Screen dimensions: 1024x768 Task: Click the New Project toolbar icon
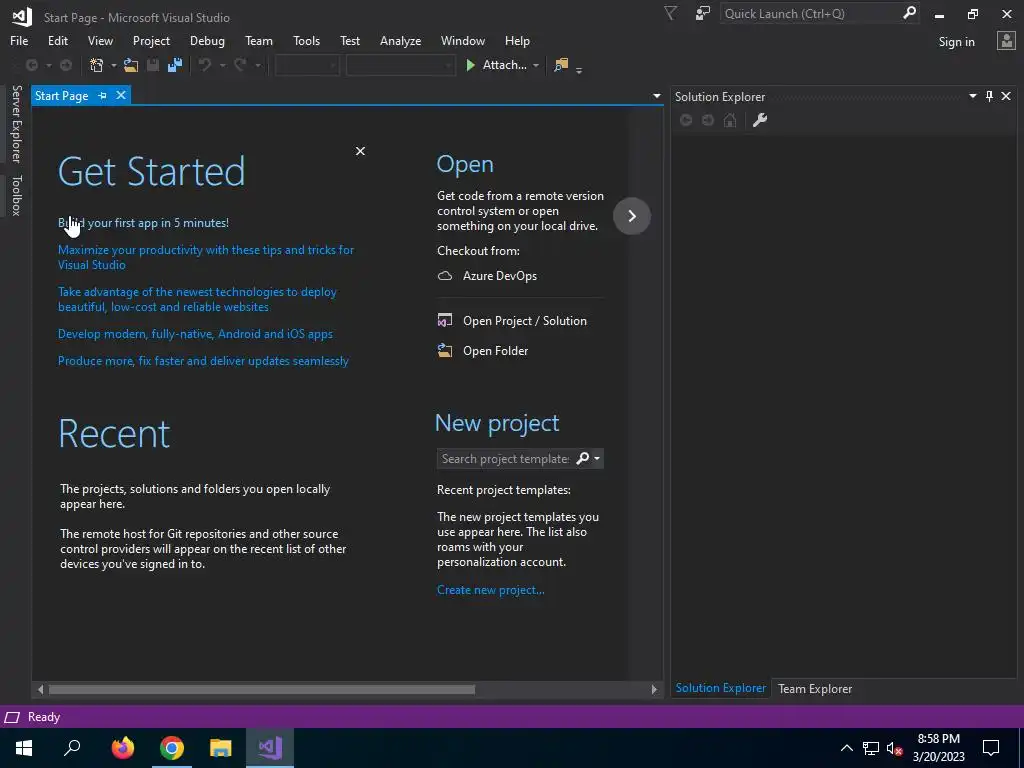[97, 65]
